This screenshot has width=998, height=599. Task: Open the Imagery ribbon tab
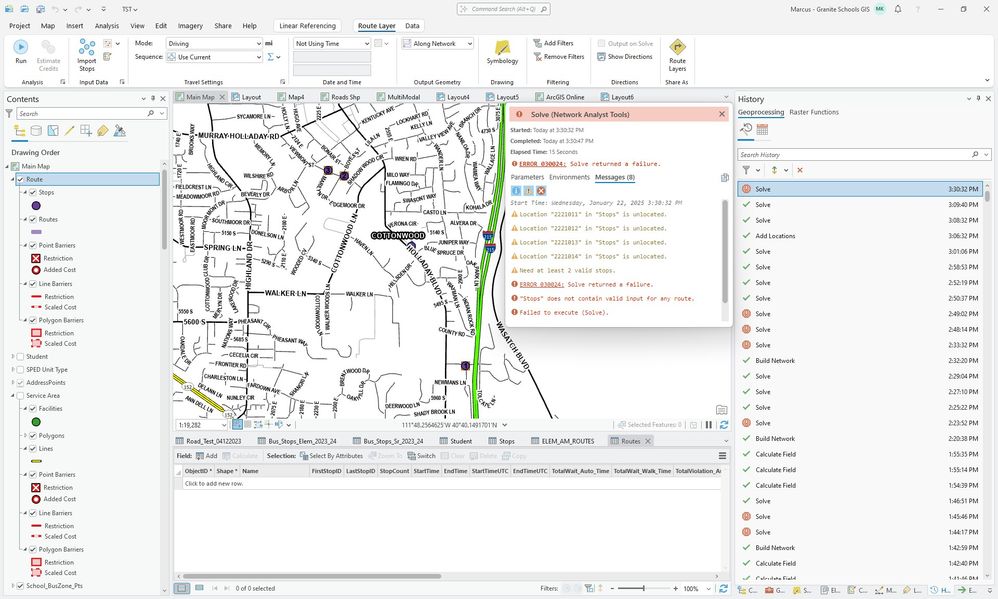pyautogui.click(x=190, y=25)
